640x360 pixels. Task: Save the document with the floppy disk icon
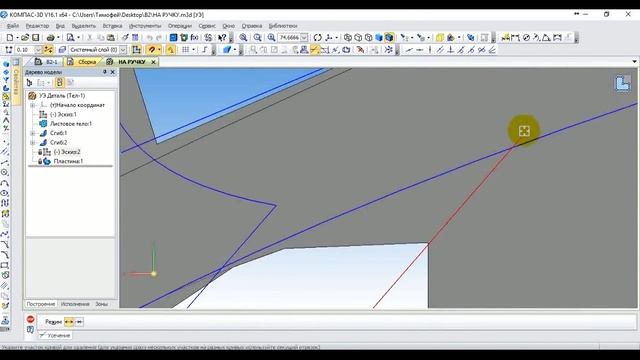36,38
